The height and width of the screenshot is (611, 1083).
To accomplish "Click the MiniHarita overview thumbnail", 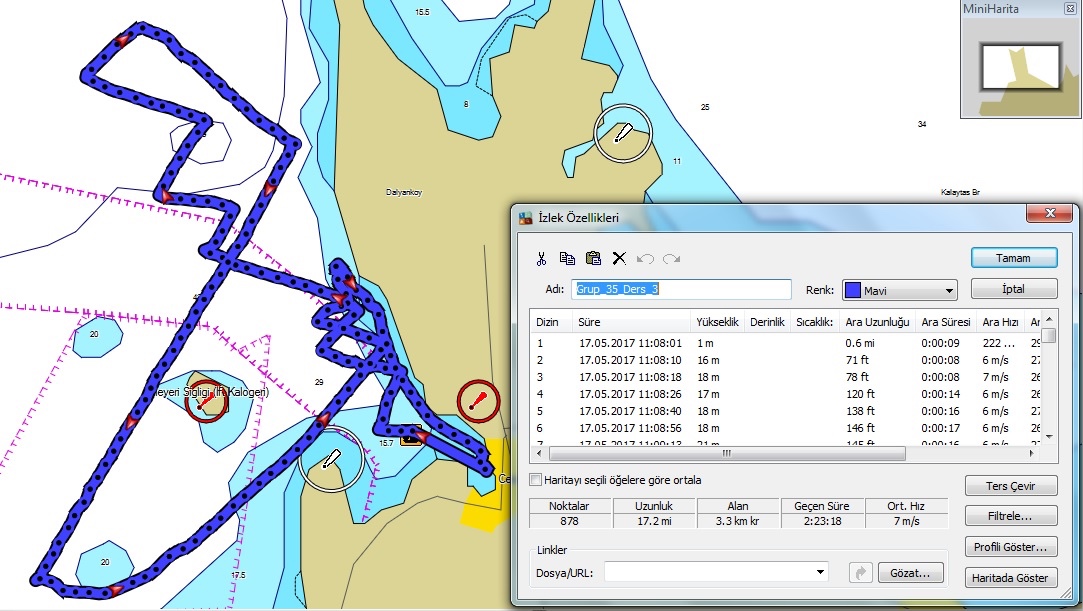I will pos(1020,69).
